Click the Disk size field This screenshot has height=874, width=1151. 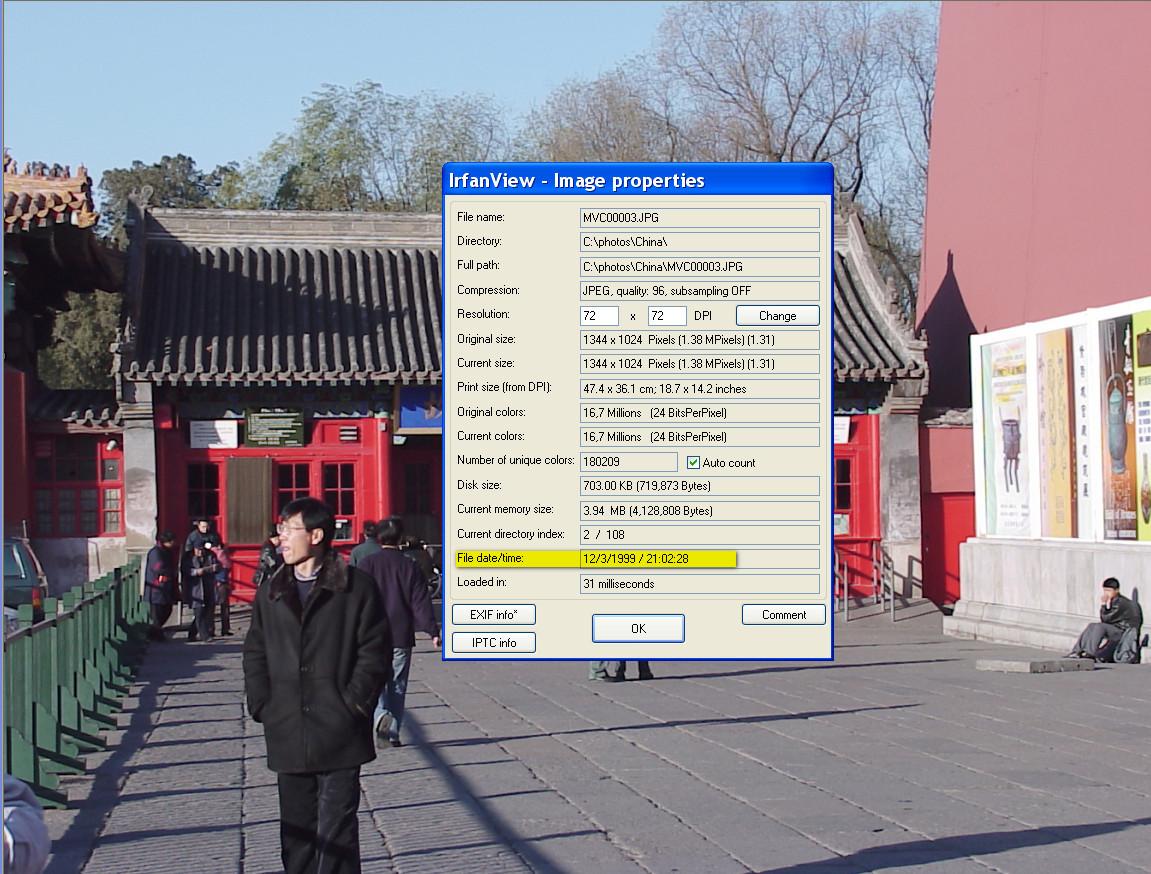point(699,486)
